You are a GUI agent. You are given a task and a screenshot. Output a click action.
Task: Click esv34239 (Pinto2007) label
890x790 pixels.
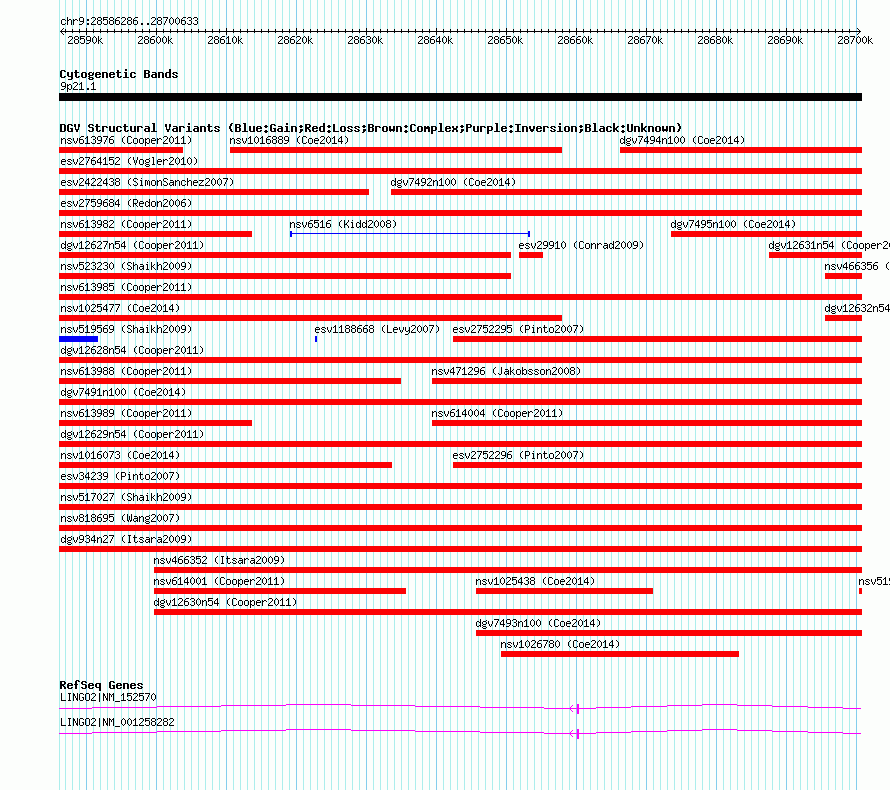pos(120,476)
